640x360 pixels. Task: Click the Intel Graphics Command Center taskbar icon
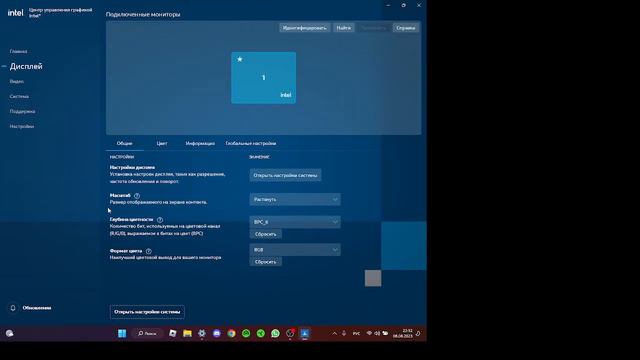tap(304, 333)
